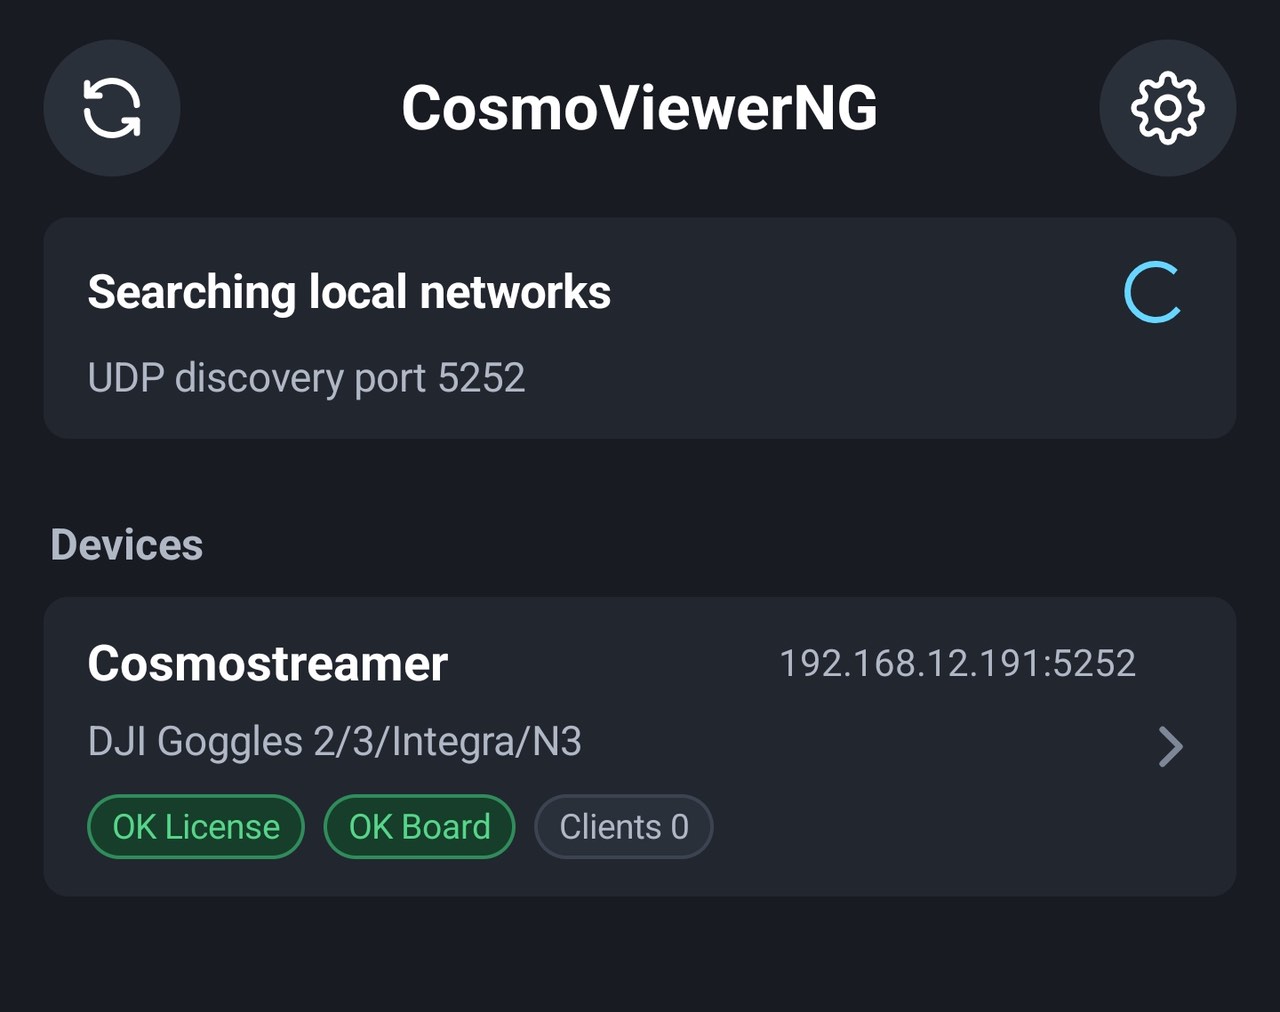Open Cosmostreamer using the chevron arrow
Image resolution: width=1280 pixels, height=1012 pixels.
click(x=1170, y=746)
